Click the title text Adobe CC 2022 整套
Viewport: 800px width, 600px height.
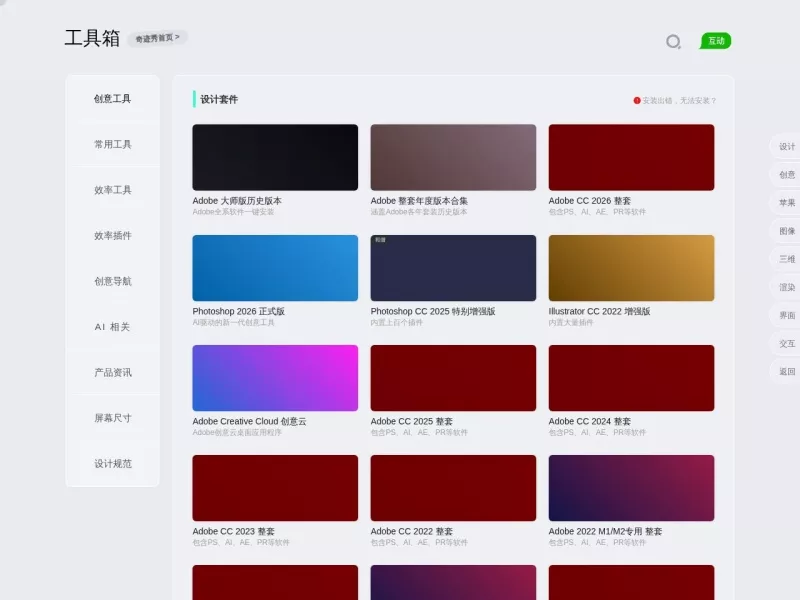tap(411, 532)
